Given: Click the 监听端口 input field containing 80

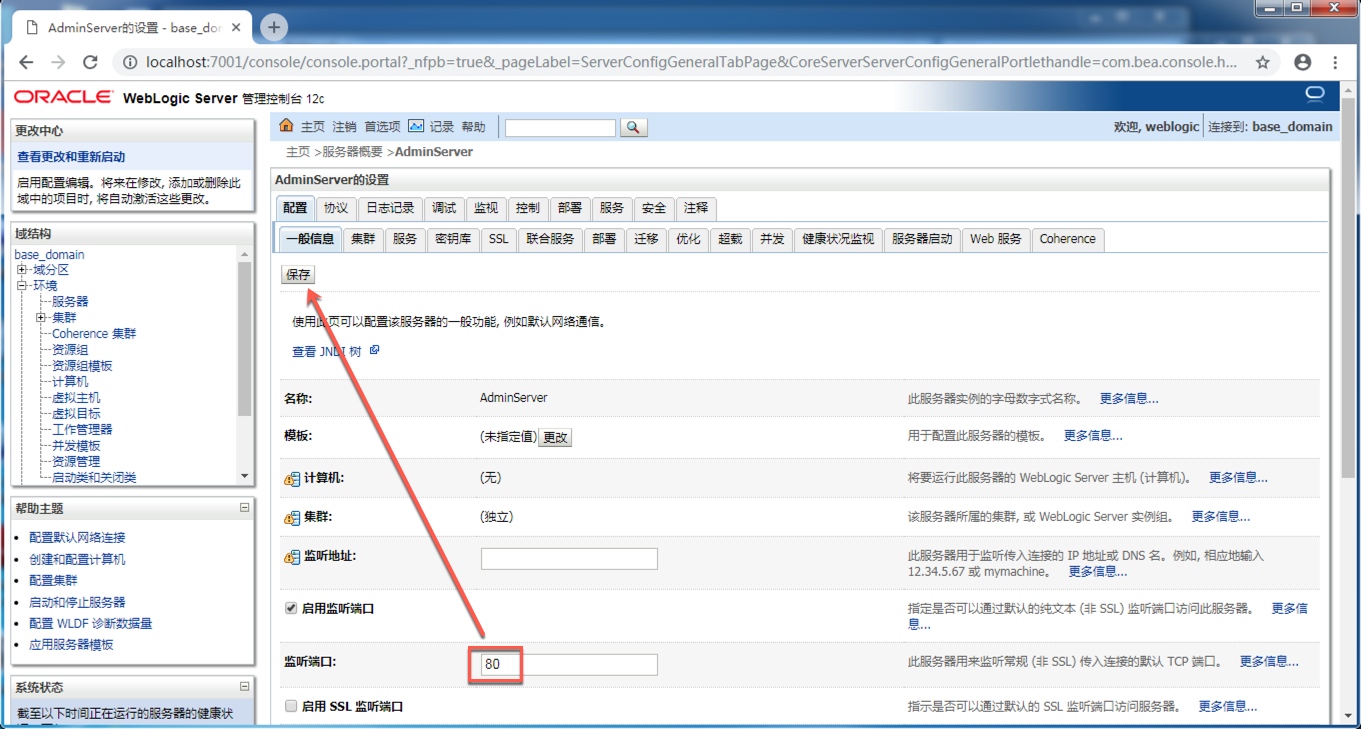Looking at the screenshot, I should (x=569, y=664).
